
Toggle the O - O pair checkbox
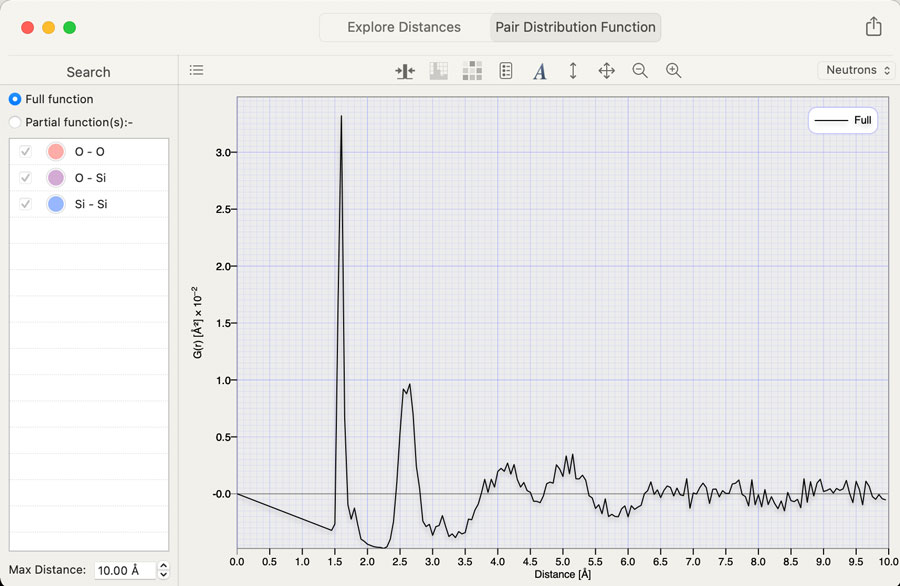point(26,152)
